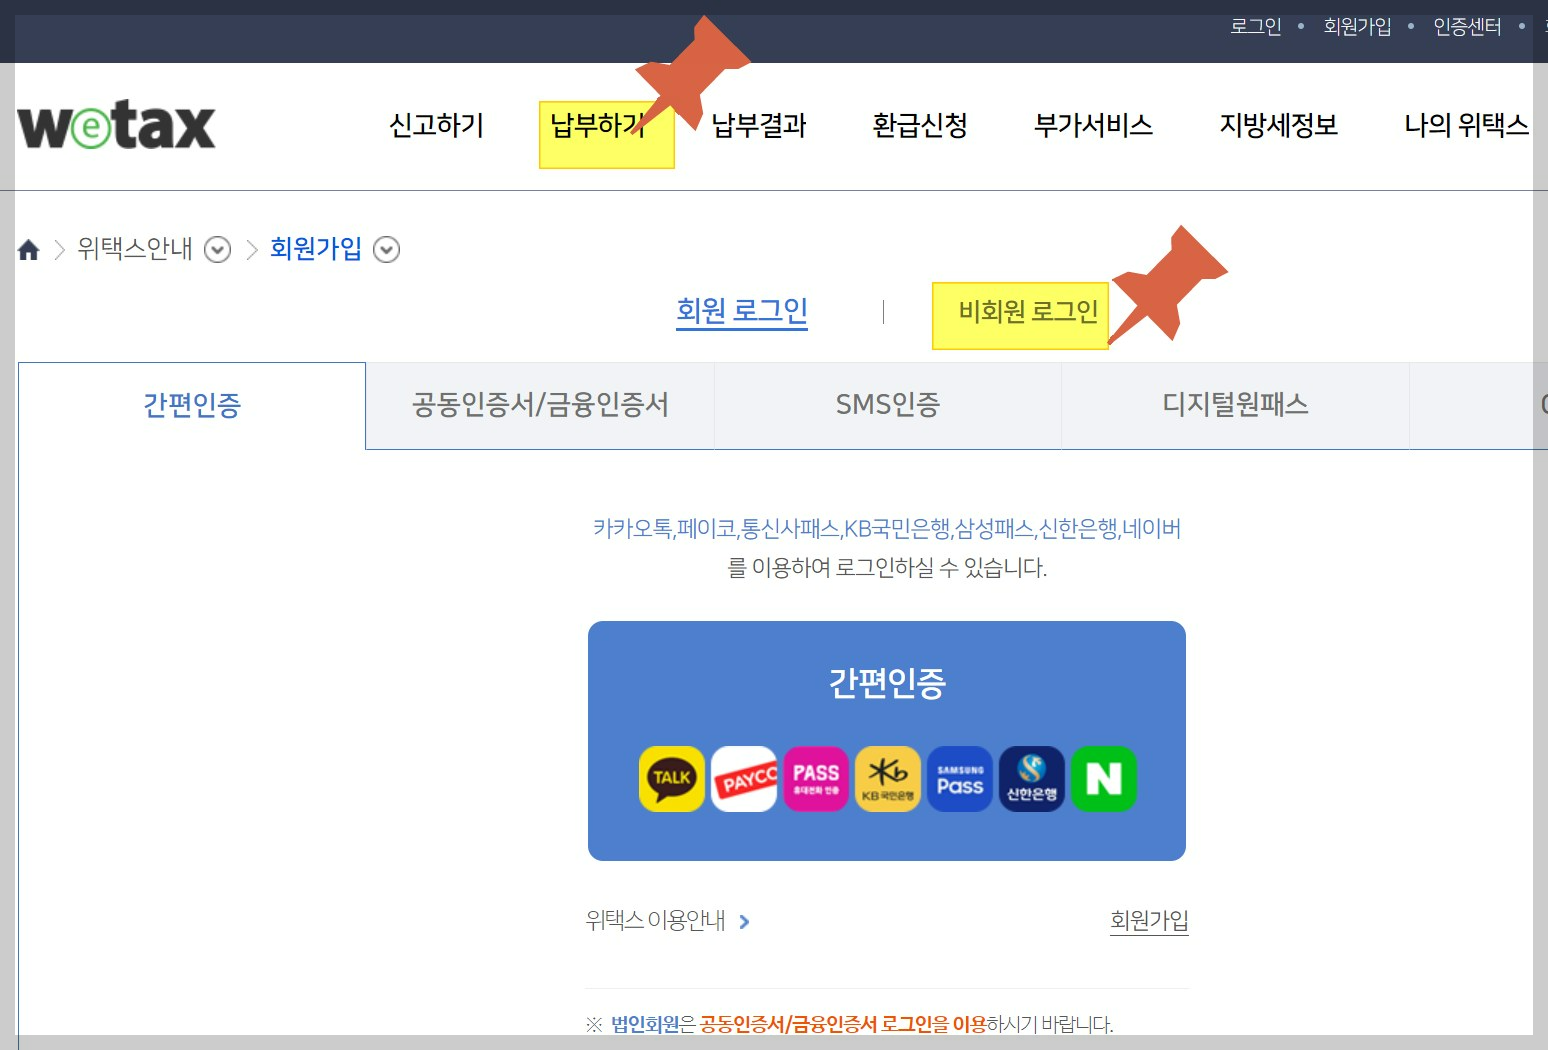The width and height of the screenshot is (1548, 1050).
Task: Choose the 신한은행 authentication icon
Action: click(1031, 779)
